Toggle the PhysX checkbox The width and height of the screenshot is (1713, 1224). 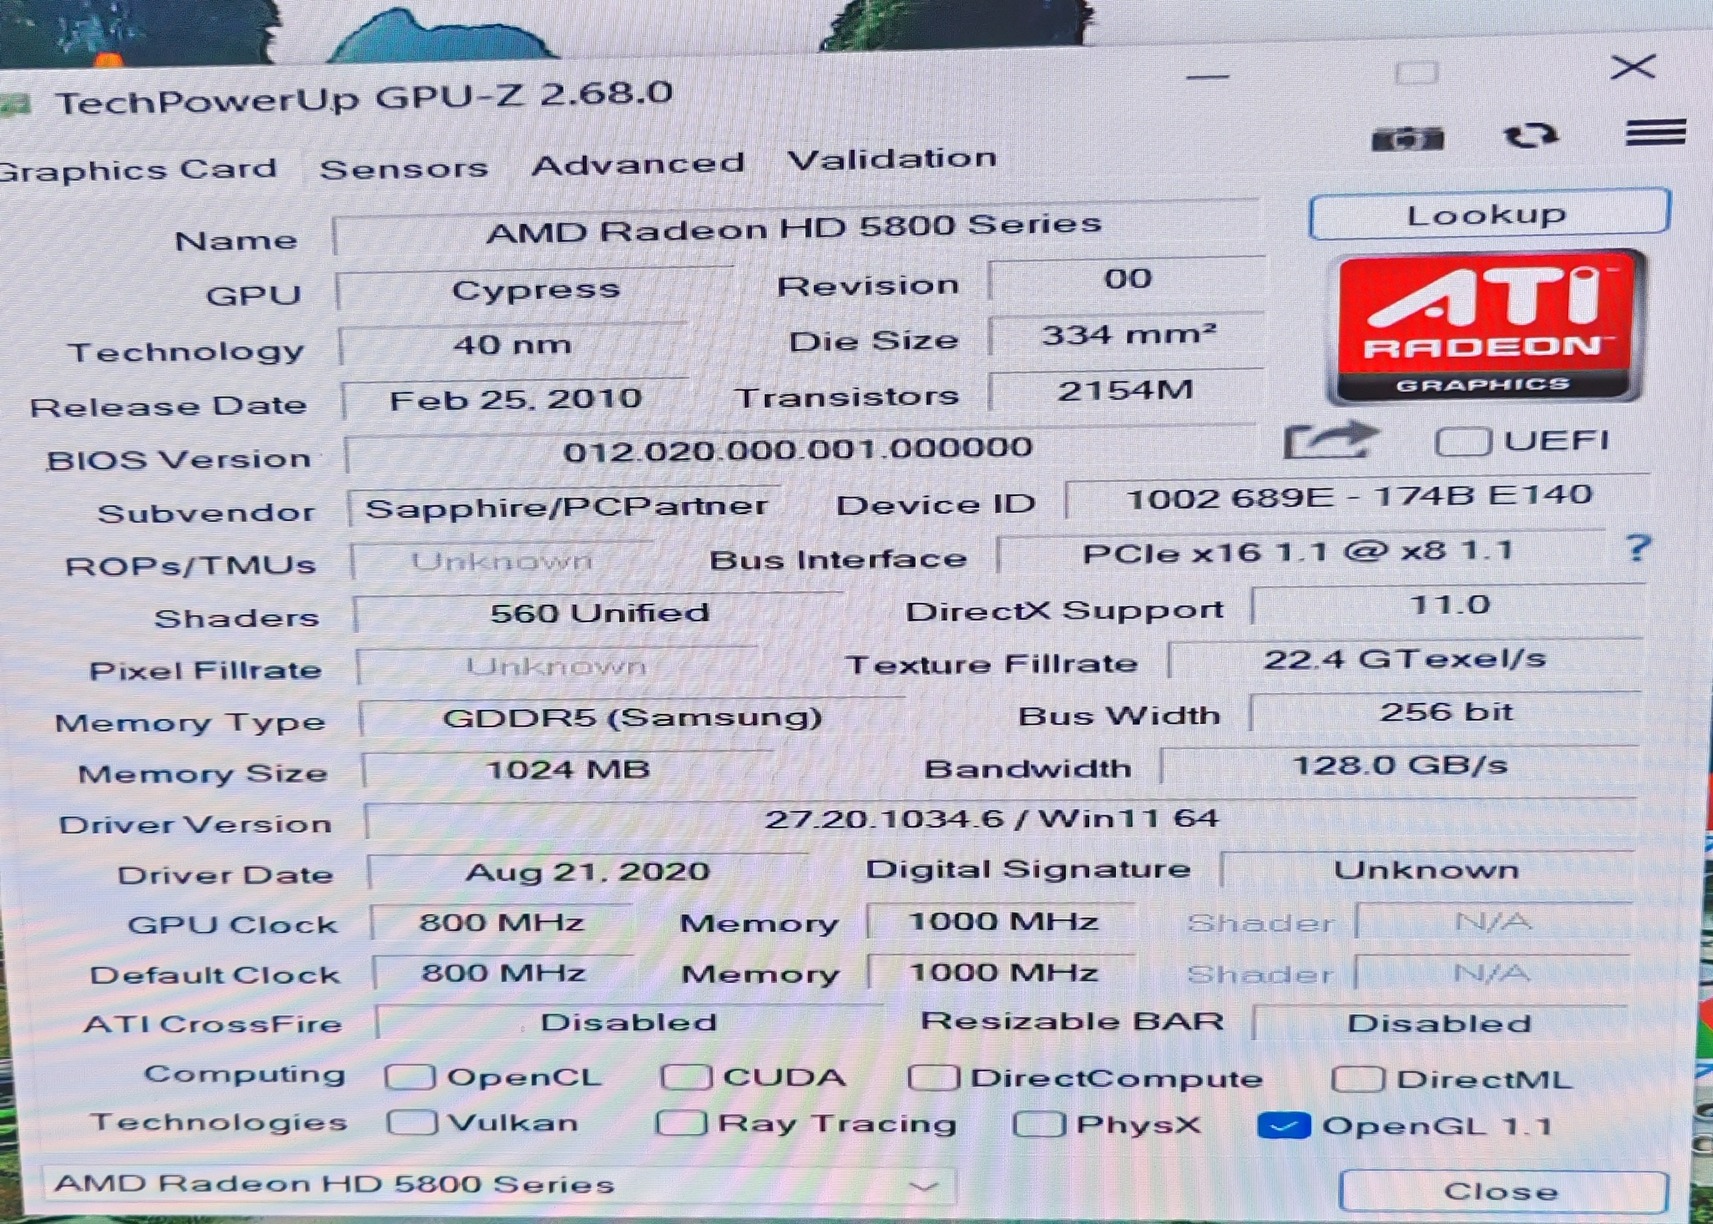pyautogui.click(x=1038, y=1124)
